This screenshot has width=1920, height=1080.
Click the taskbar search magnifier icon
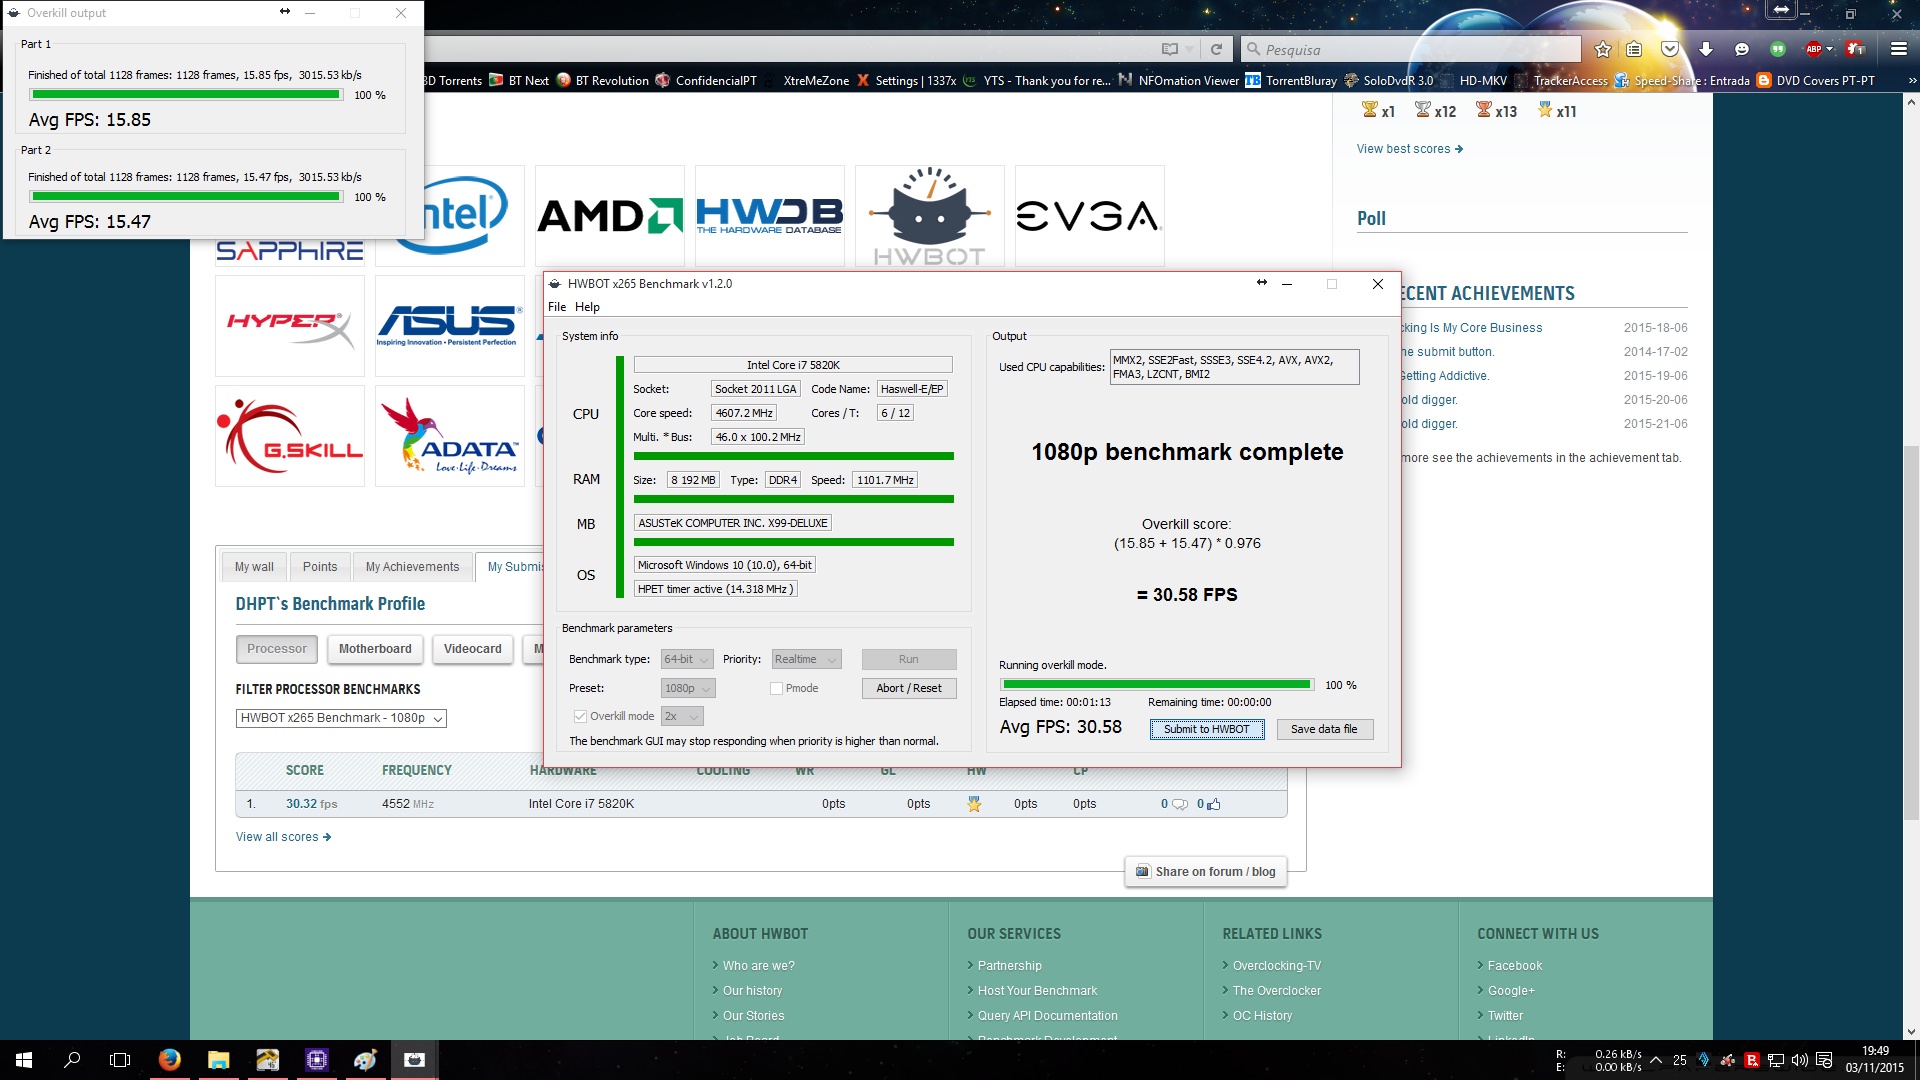(x=72, y=1060)
